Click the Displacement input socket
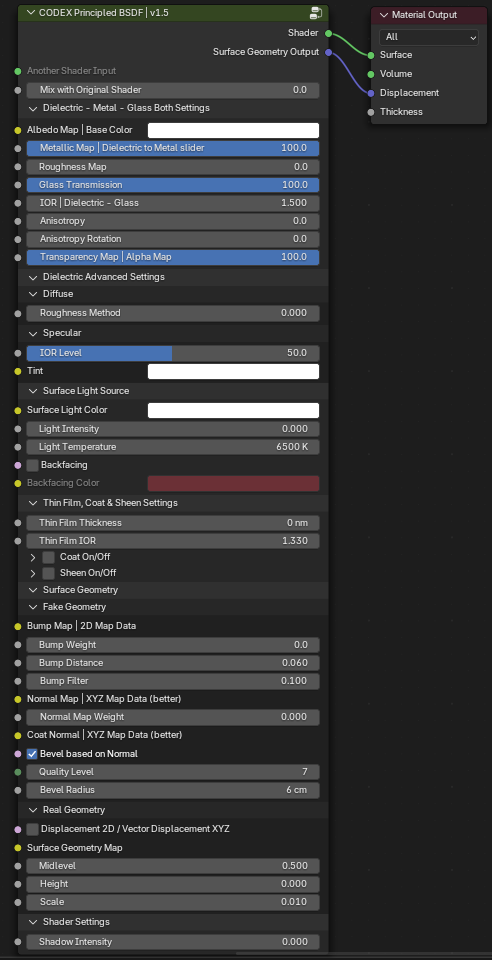The image size is (492, 960). pyautogui.click(x=371, y=93)
